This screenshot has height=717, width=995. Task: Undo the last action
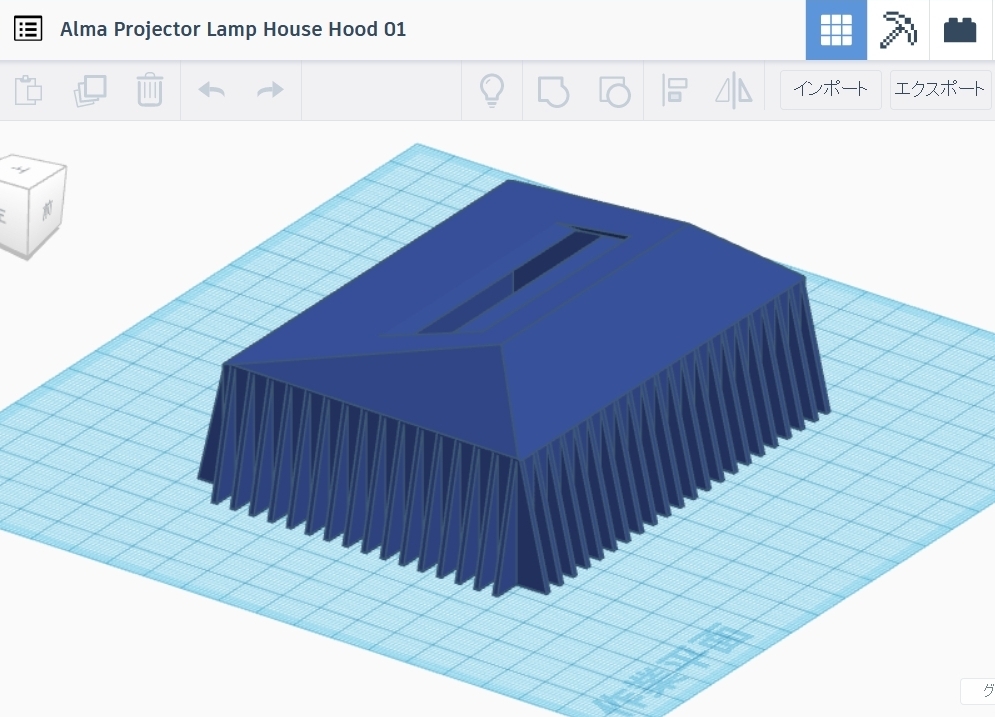211,90
